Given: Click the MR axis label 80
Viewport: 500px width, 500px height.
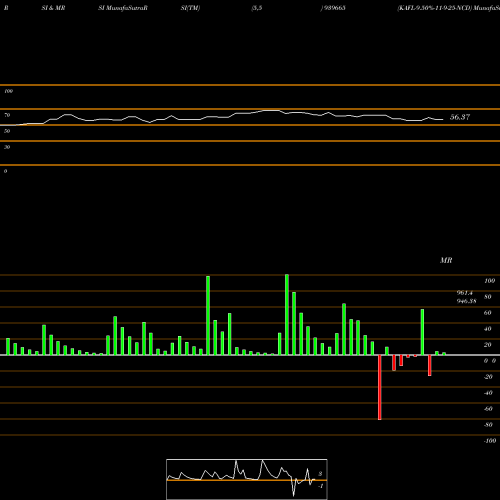Looking at the screenshot, I should tap(488, 297).
